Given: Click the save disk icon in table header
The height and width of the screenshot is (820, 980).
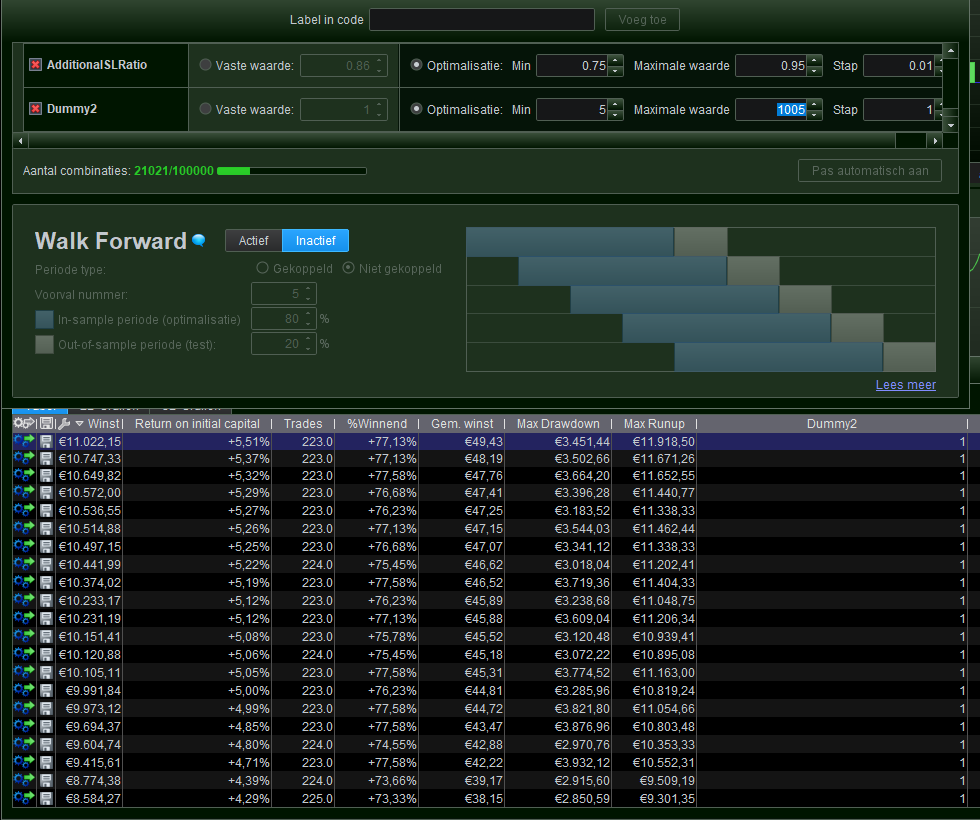Looking at the screenshot, I should [47, 424].
